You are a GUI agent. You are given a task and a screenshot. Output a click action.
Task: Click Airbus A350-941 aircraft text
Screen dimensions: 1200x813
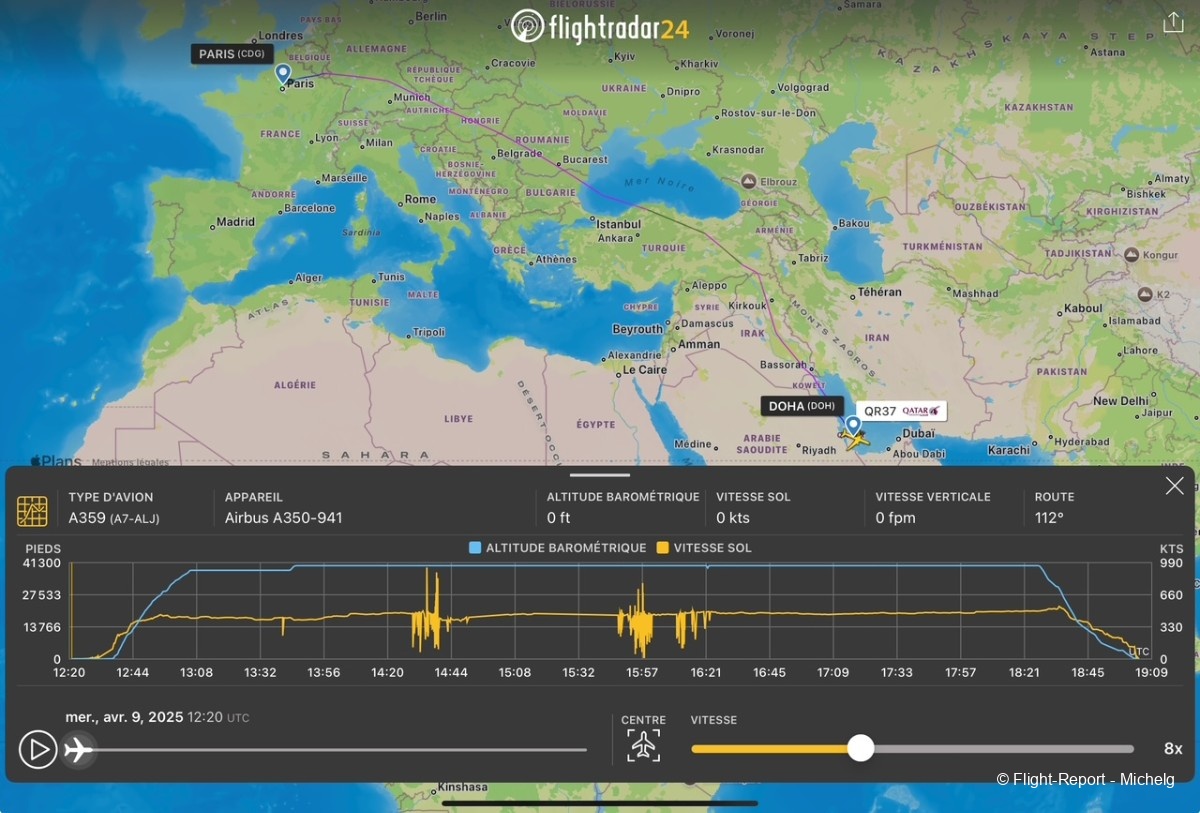click(283, 518)
